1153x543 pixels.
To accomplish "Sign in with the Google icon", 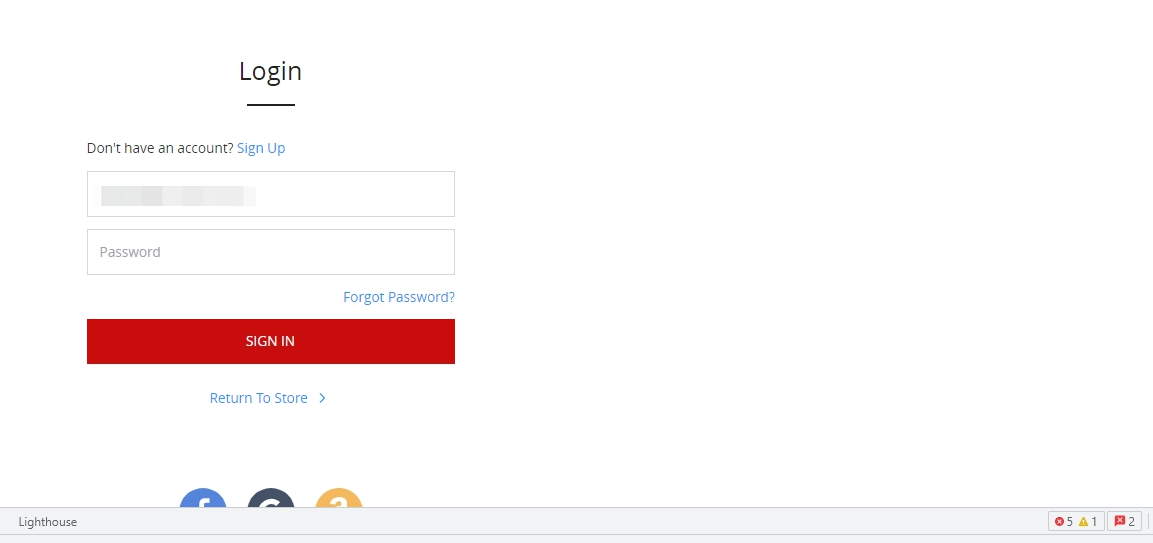I will [x=271, y=499].
